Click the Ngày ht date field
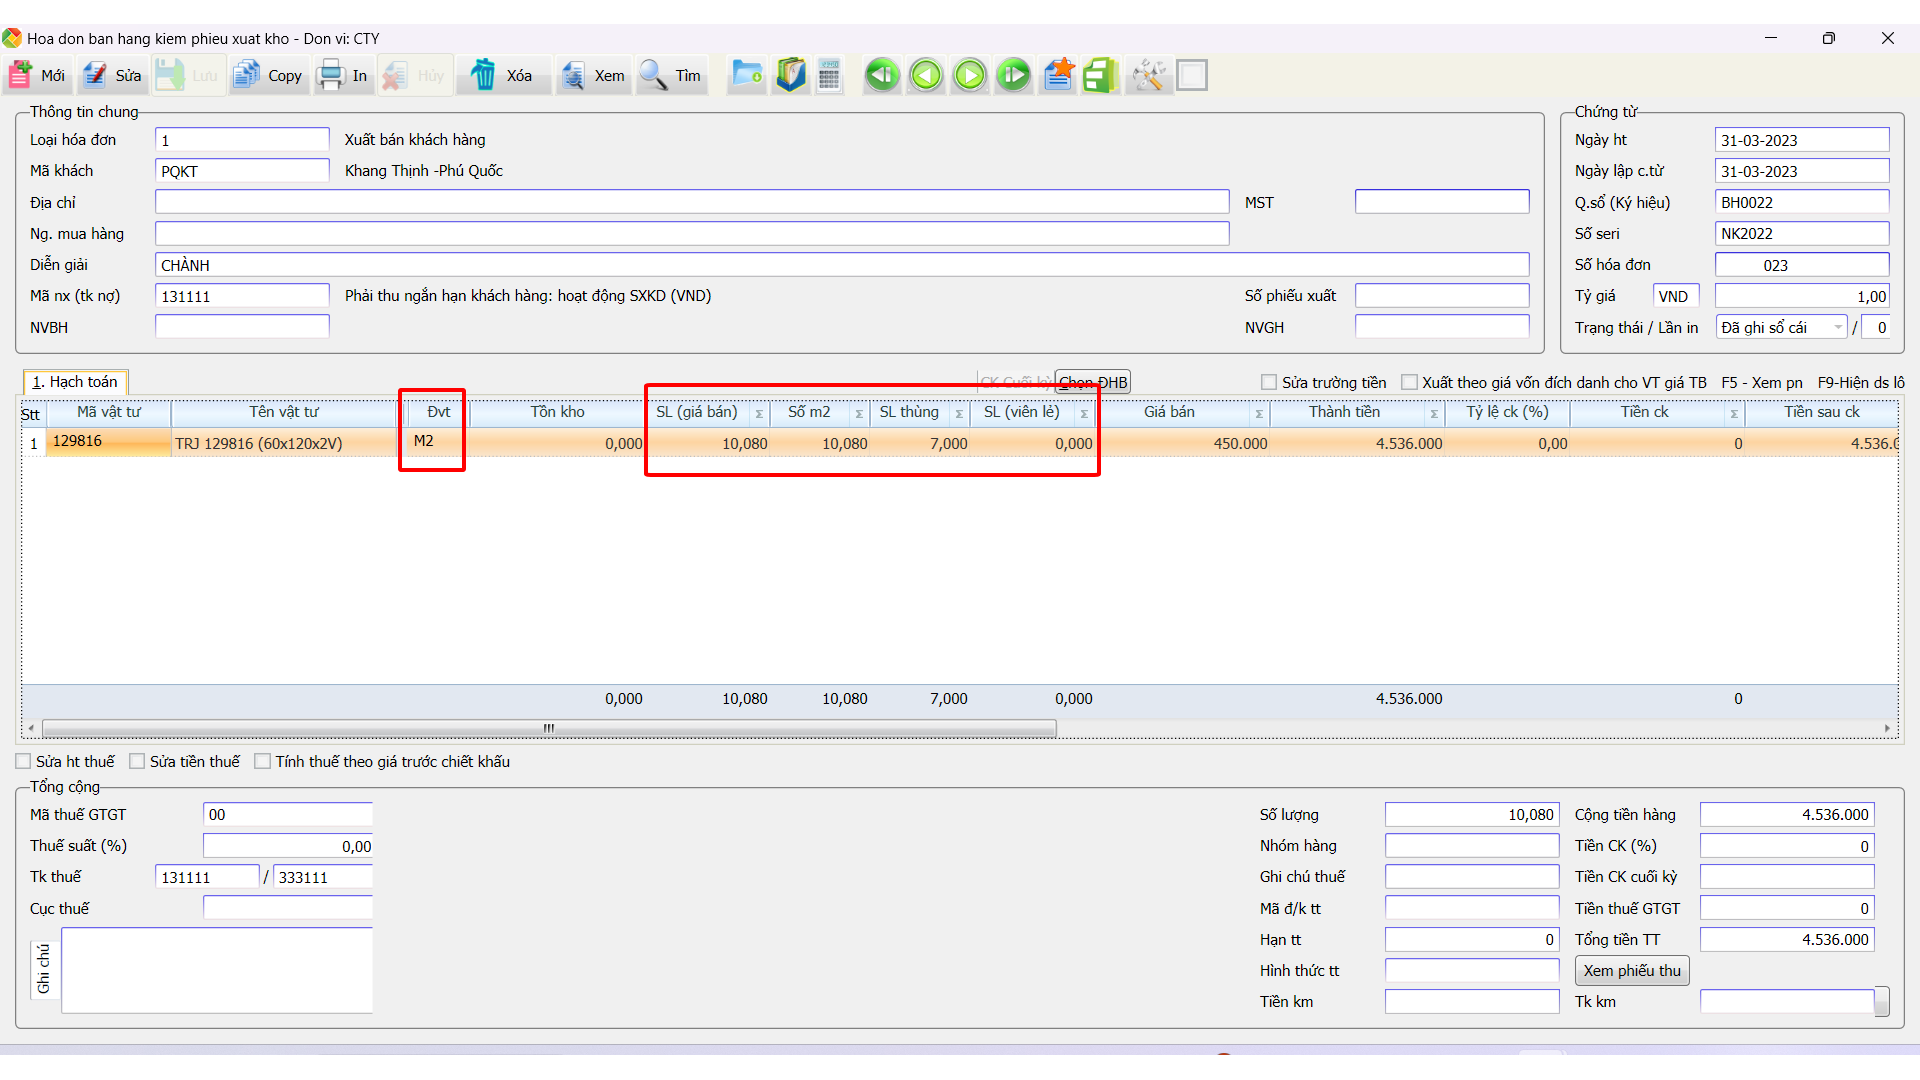 (1802, 140)
